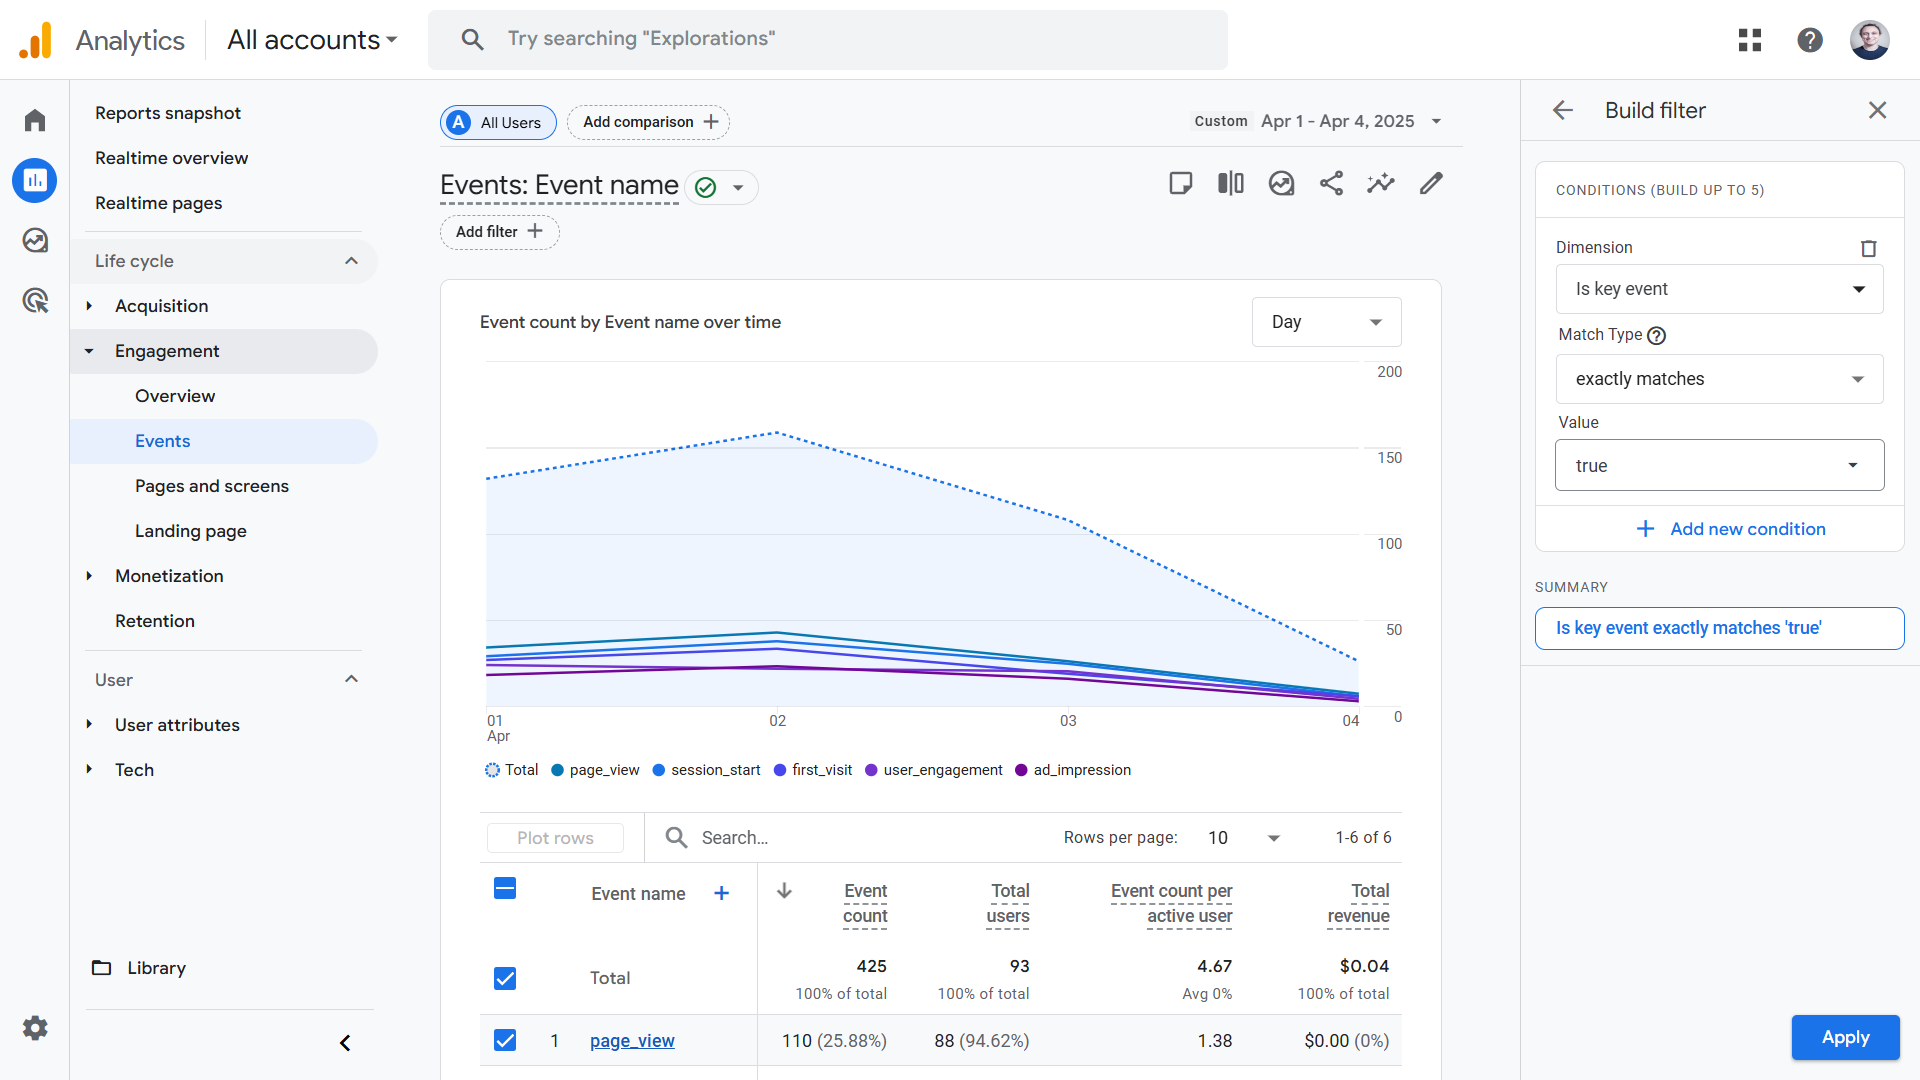Create a note using the sticky note icon
Screen dimensions: 1920x1080
[x=1181, y=183]
